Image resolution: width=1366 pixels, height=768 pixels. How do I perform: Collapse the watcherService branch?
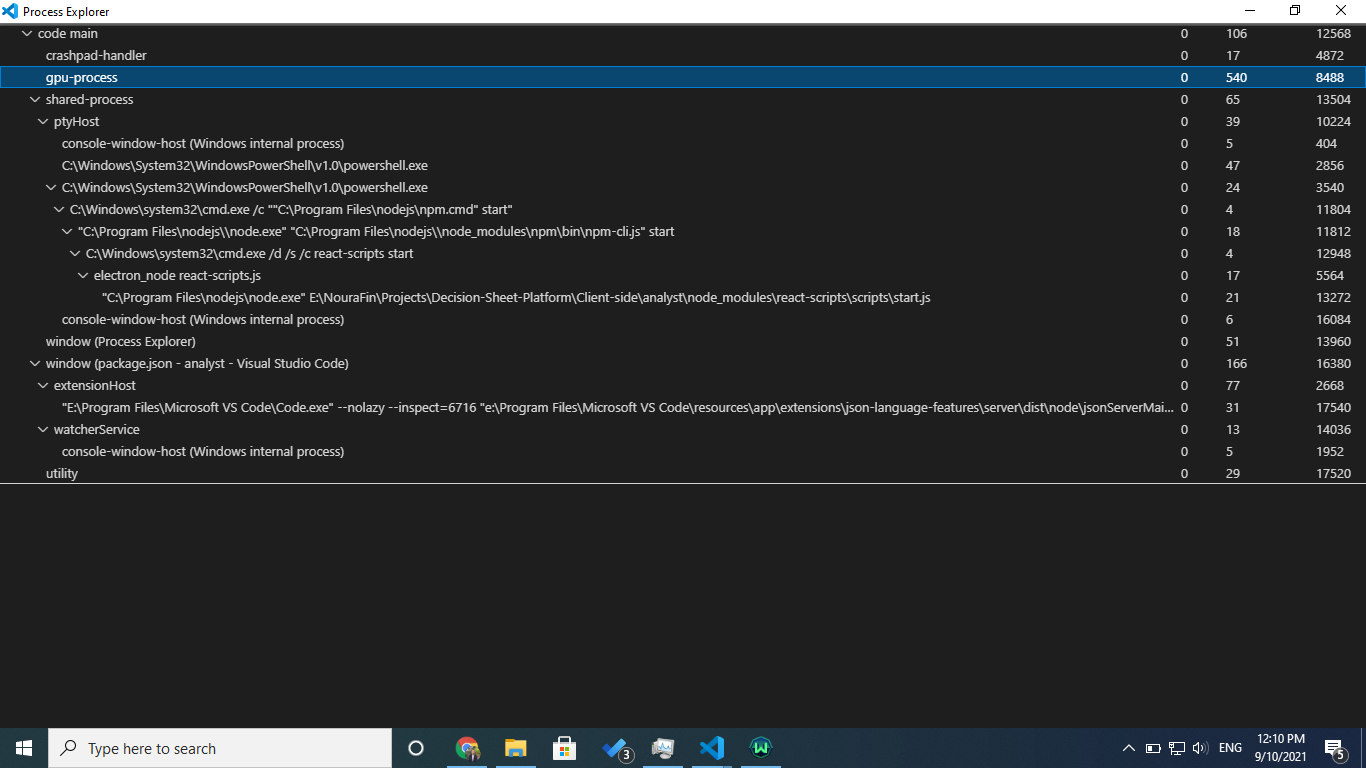point(43,429)
